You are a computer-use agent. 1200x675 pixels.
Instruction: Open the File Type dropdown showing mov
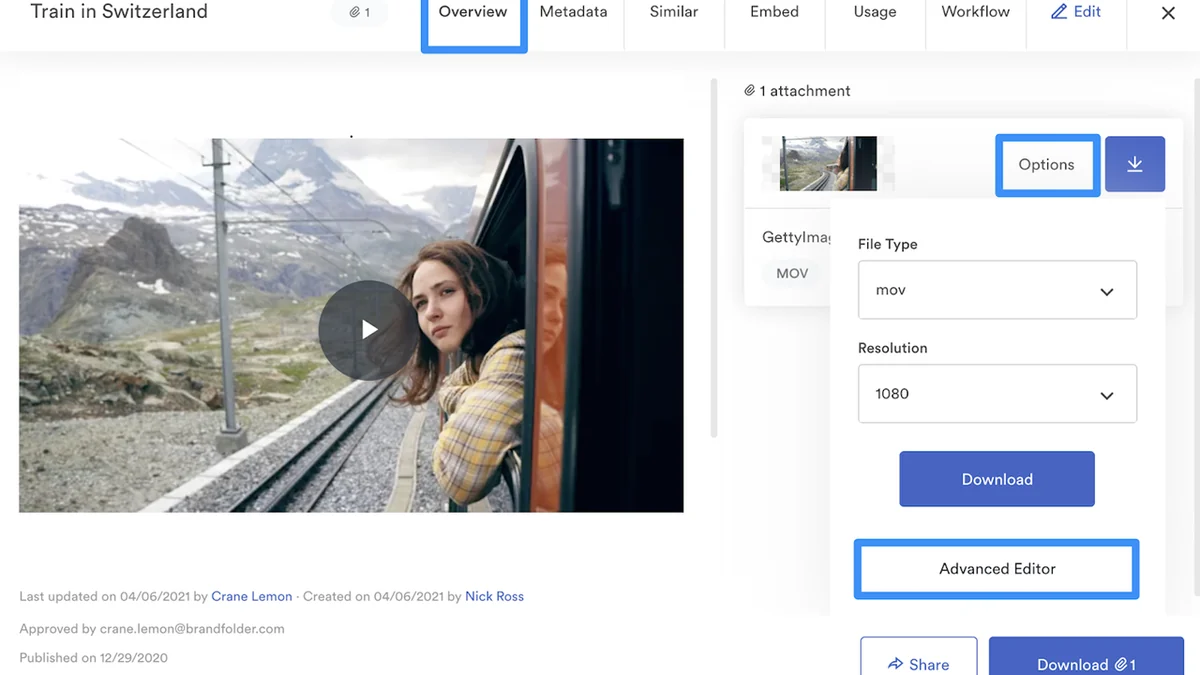pos(997,290)
